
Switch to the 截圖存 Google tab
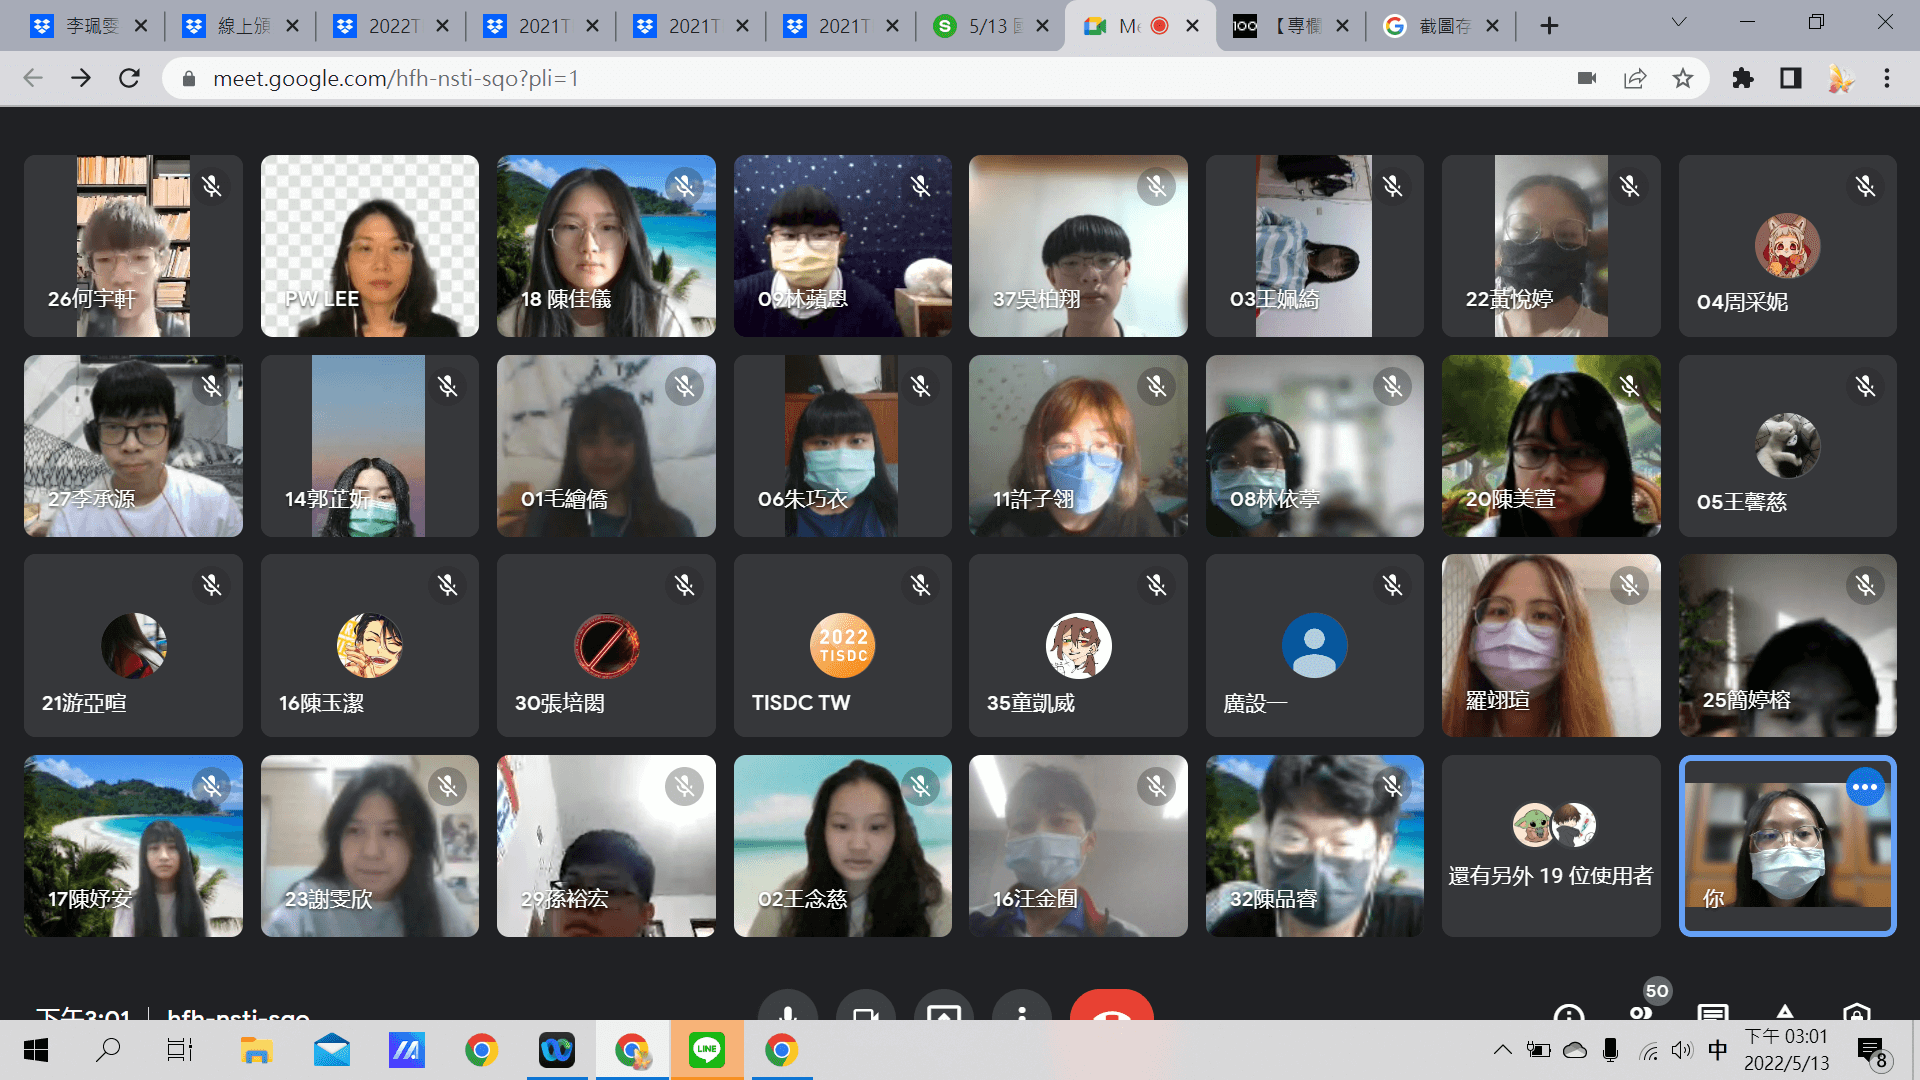(1440, 26)
